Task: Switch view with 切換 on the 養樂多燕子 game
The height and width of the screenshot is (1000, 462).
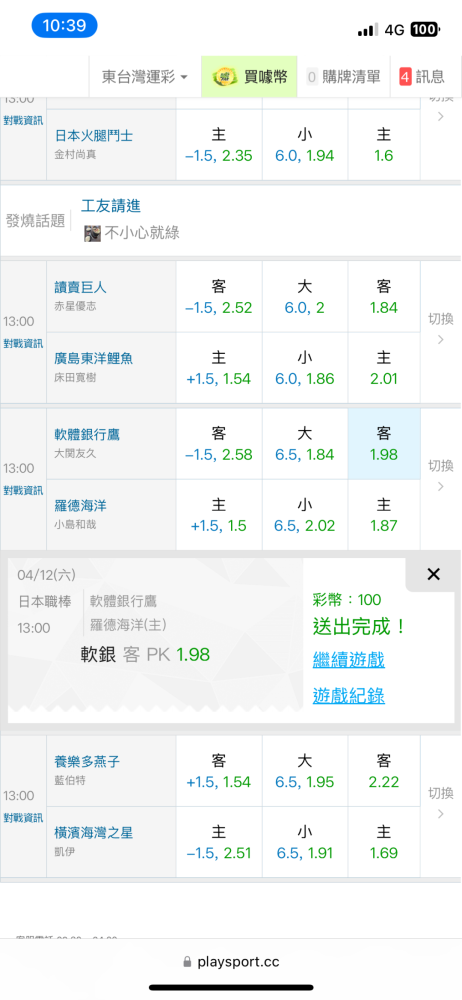Action: [440, 802]
